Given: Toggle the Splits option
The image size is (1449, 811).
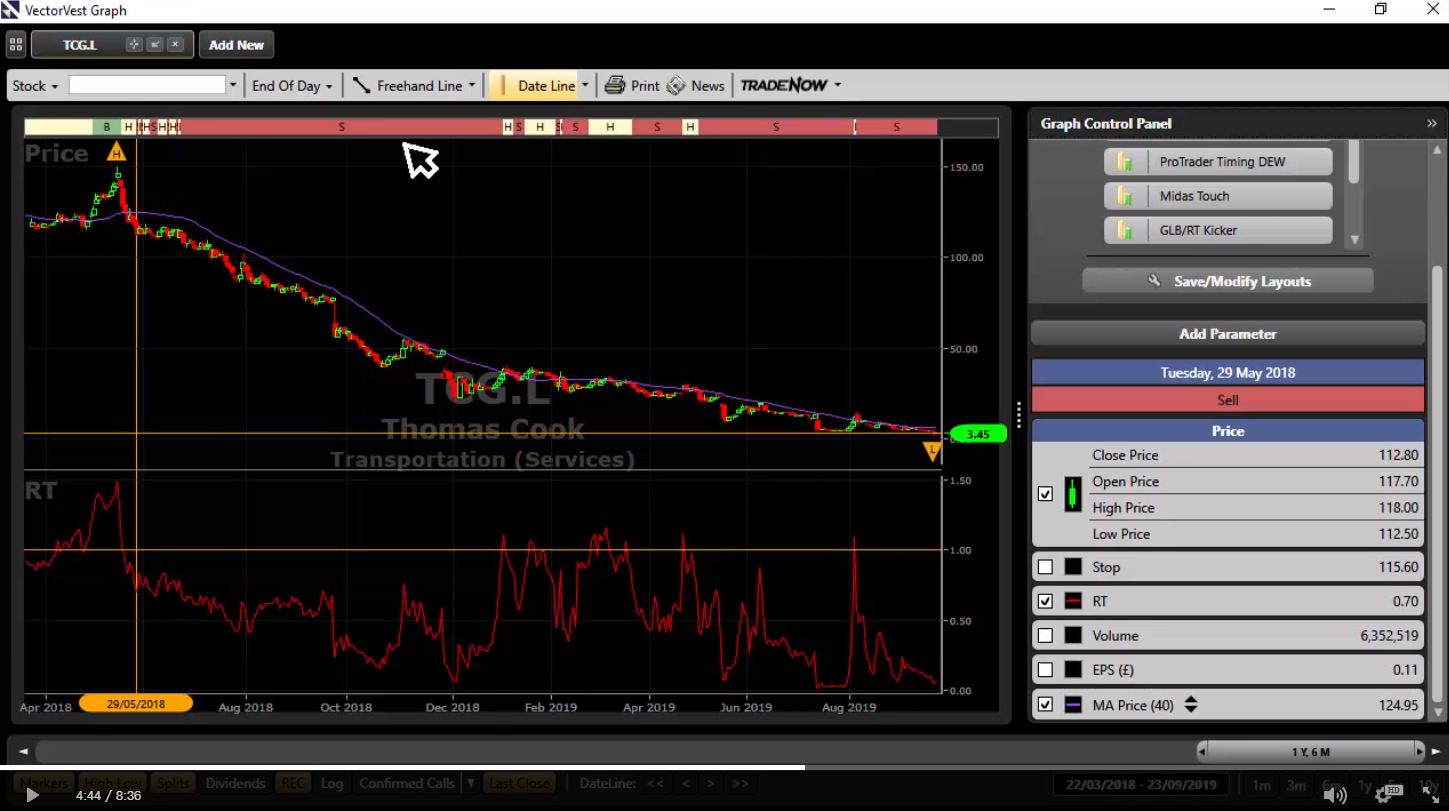Looking at the screenshot, I should (174, 783).
